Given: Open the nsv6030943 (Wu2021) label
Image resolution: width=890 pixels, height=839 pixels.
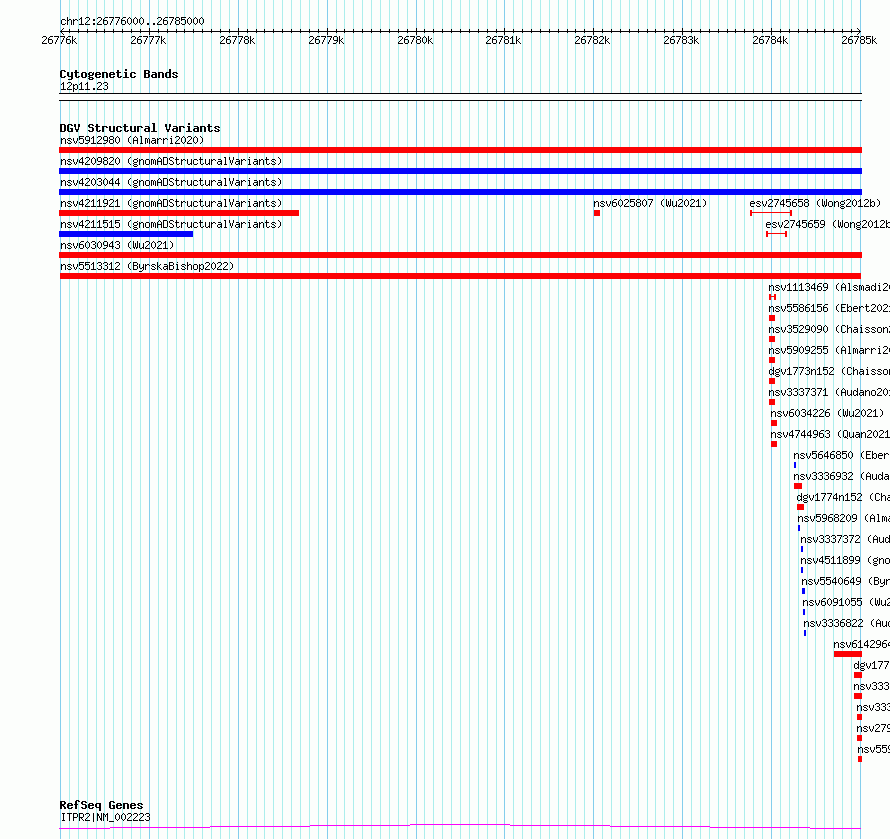Looking at the screenshot, I should (x=117, y=245).
